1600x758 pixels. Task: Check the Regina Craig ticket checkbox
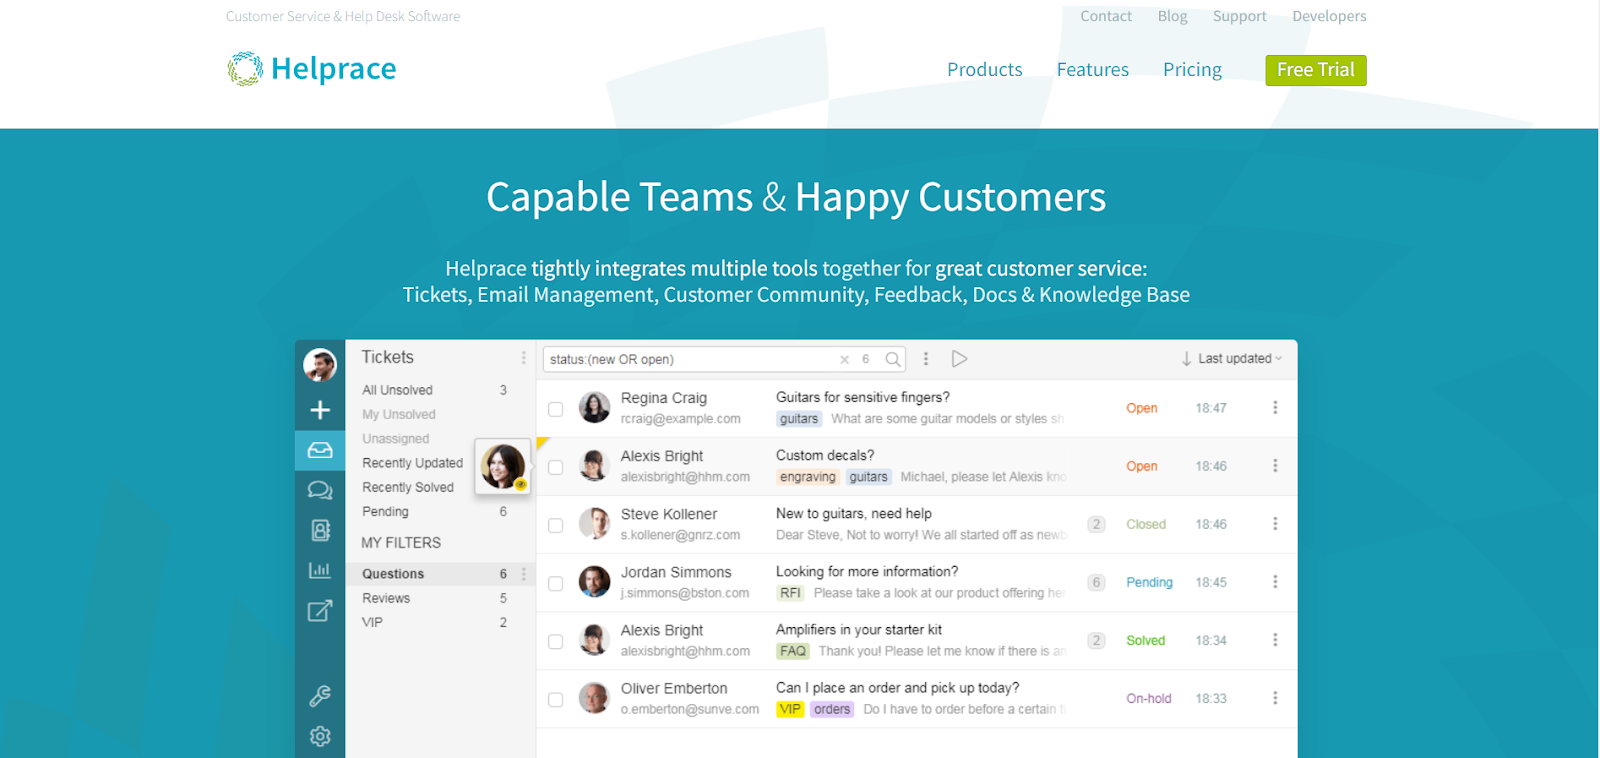(x=556, y=409)
